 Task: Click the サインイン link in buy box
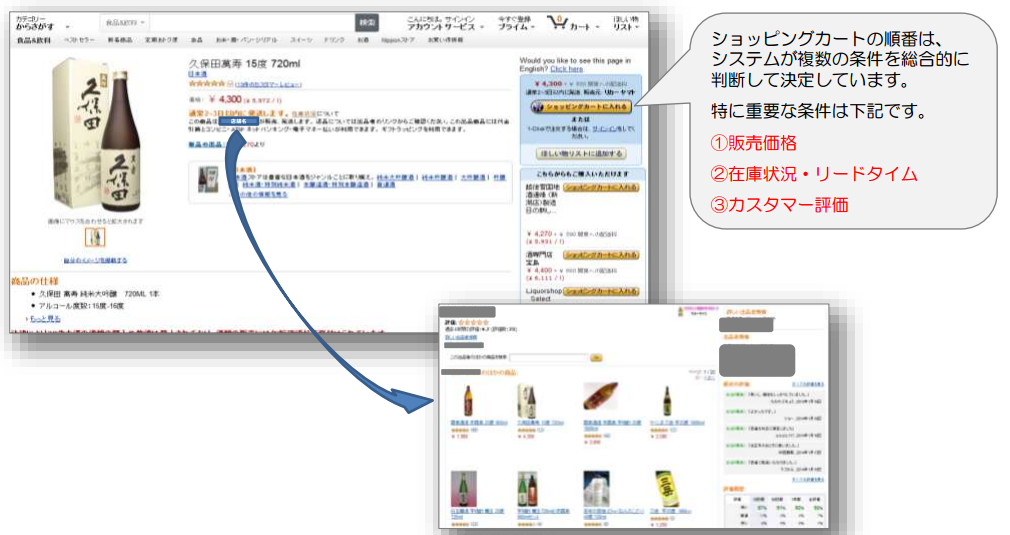604,129
